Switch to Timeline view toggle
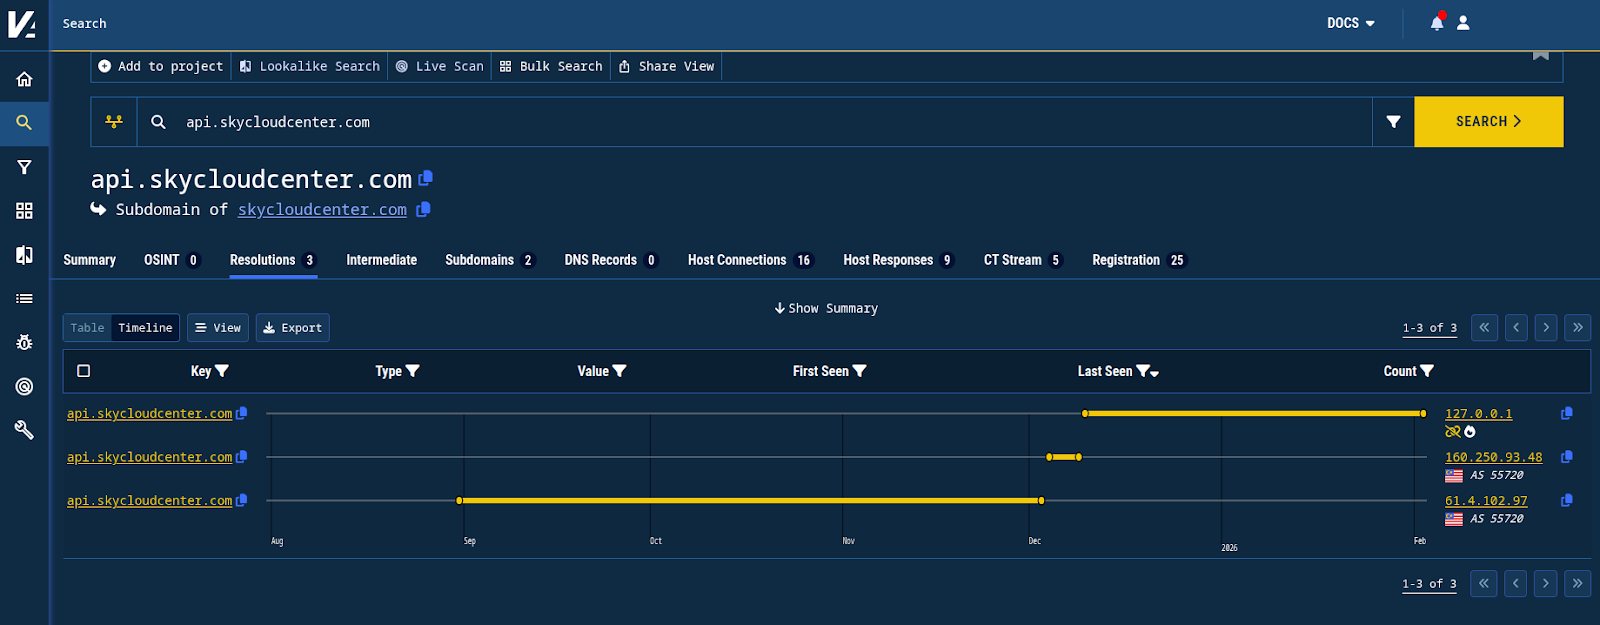Screen dimensions: 1600x625 pyautogui.click(x=145, y=328)
